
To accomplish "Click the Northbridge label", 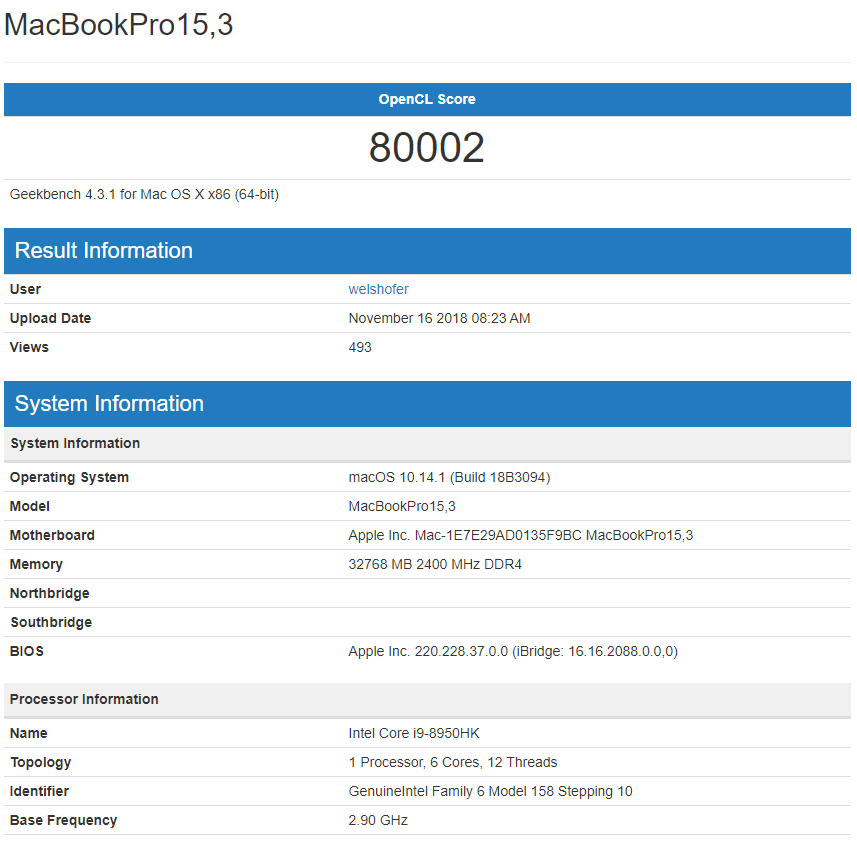I will 50,593.
